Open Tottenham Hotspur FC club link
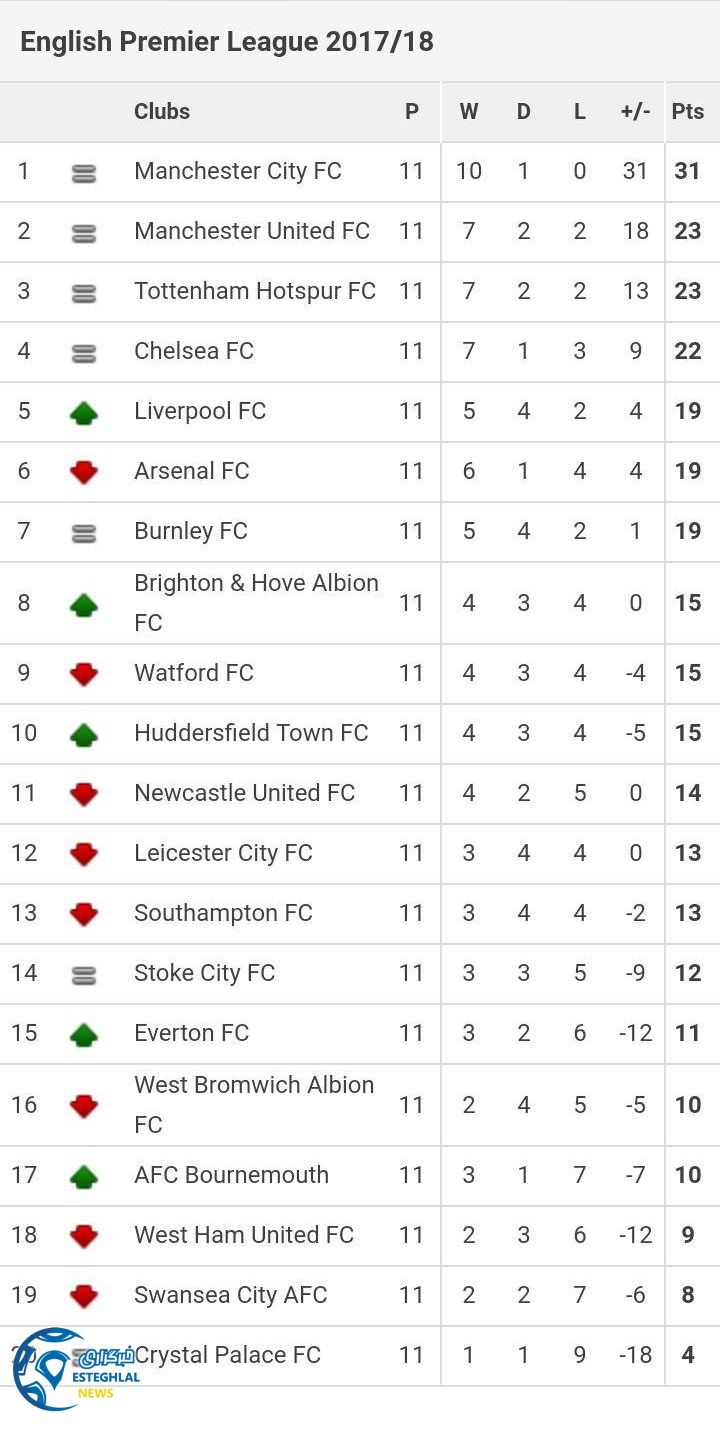 point(255,291)
